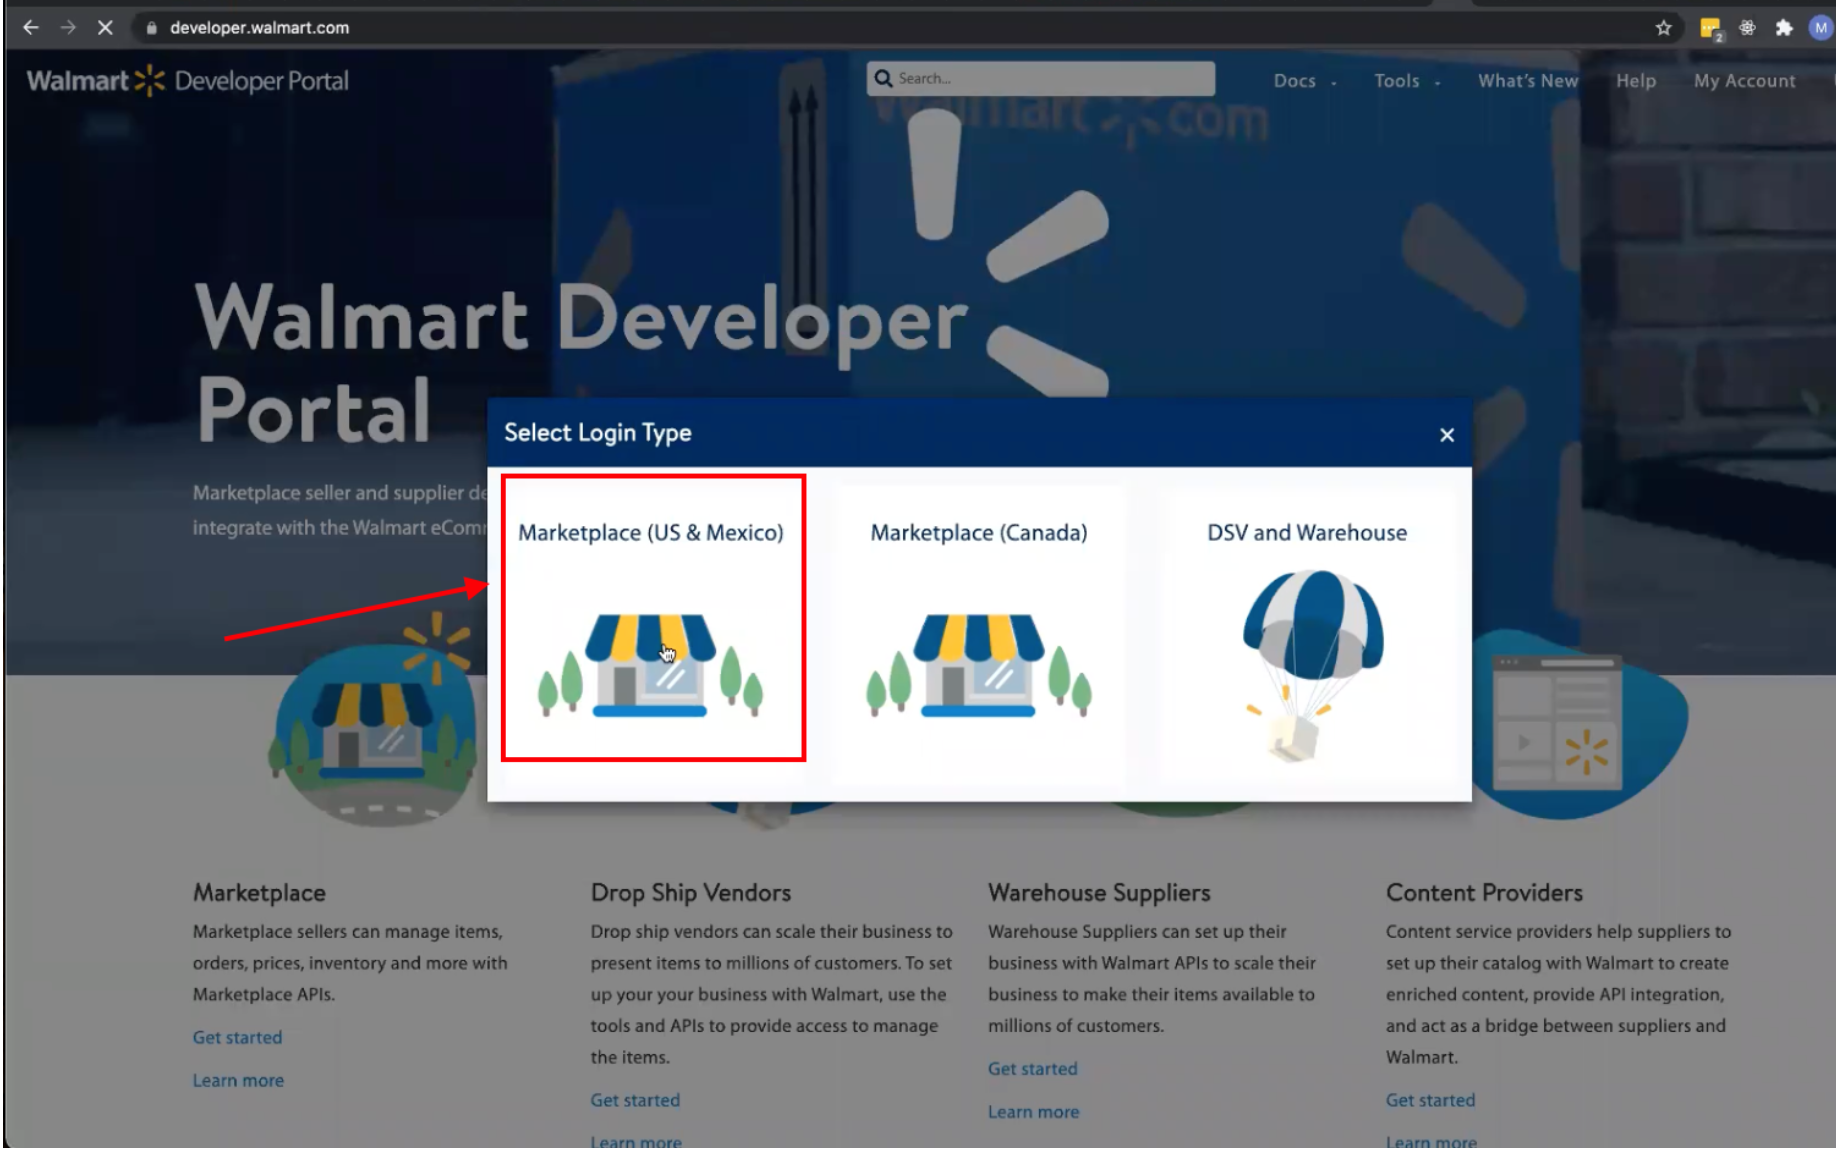Stop the page loading with the X icon
1840x1152 pixels.
point(105,28)
